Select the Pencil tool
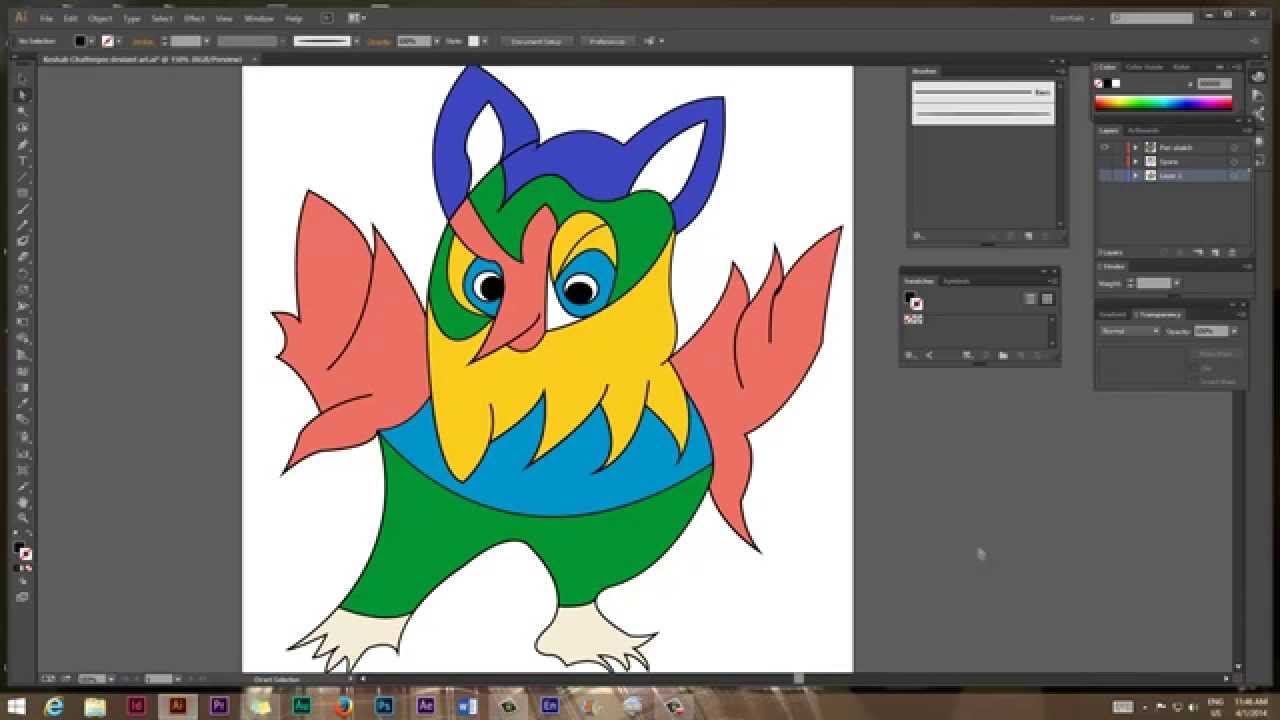 [23, 225]
